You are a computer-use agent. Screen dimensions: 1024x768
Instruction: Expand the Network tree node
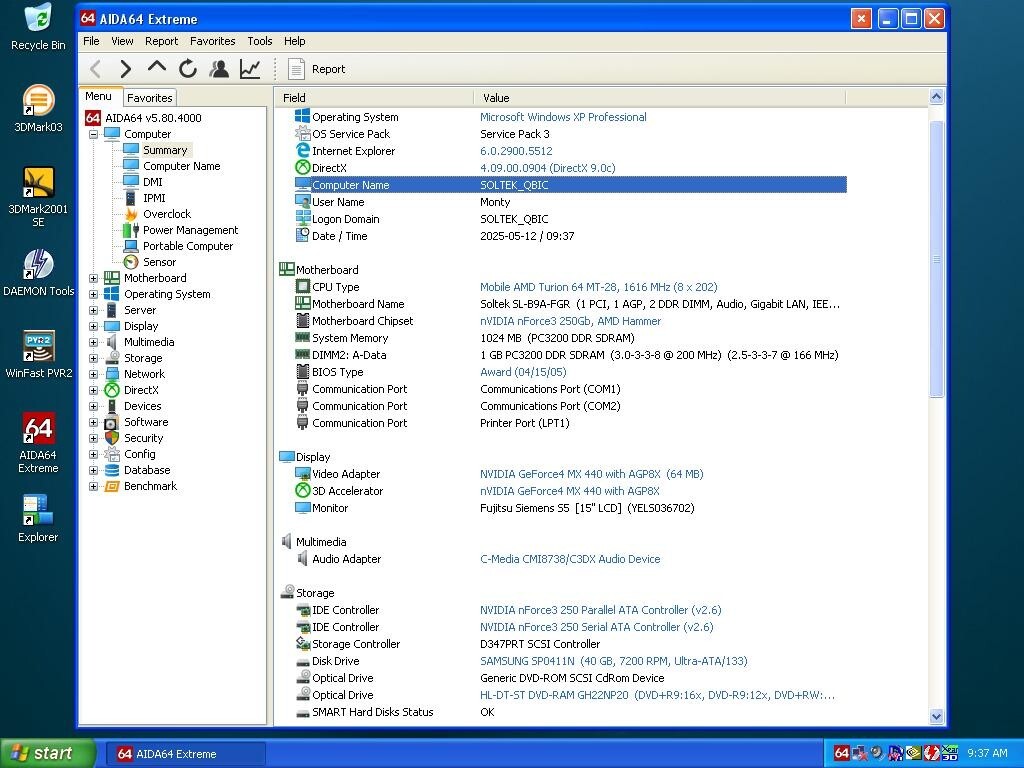(x=93, y=374)
